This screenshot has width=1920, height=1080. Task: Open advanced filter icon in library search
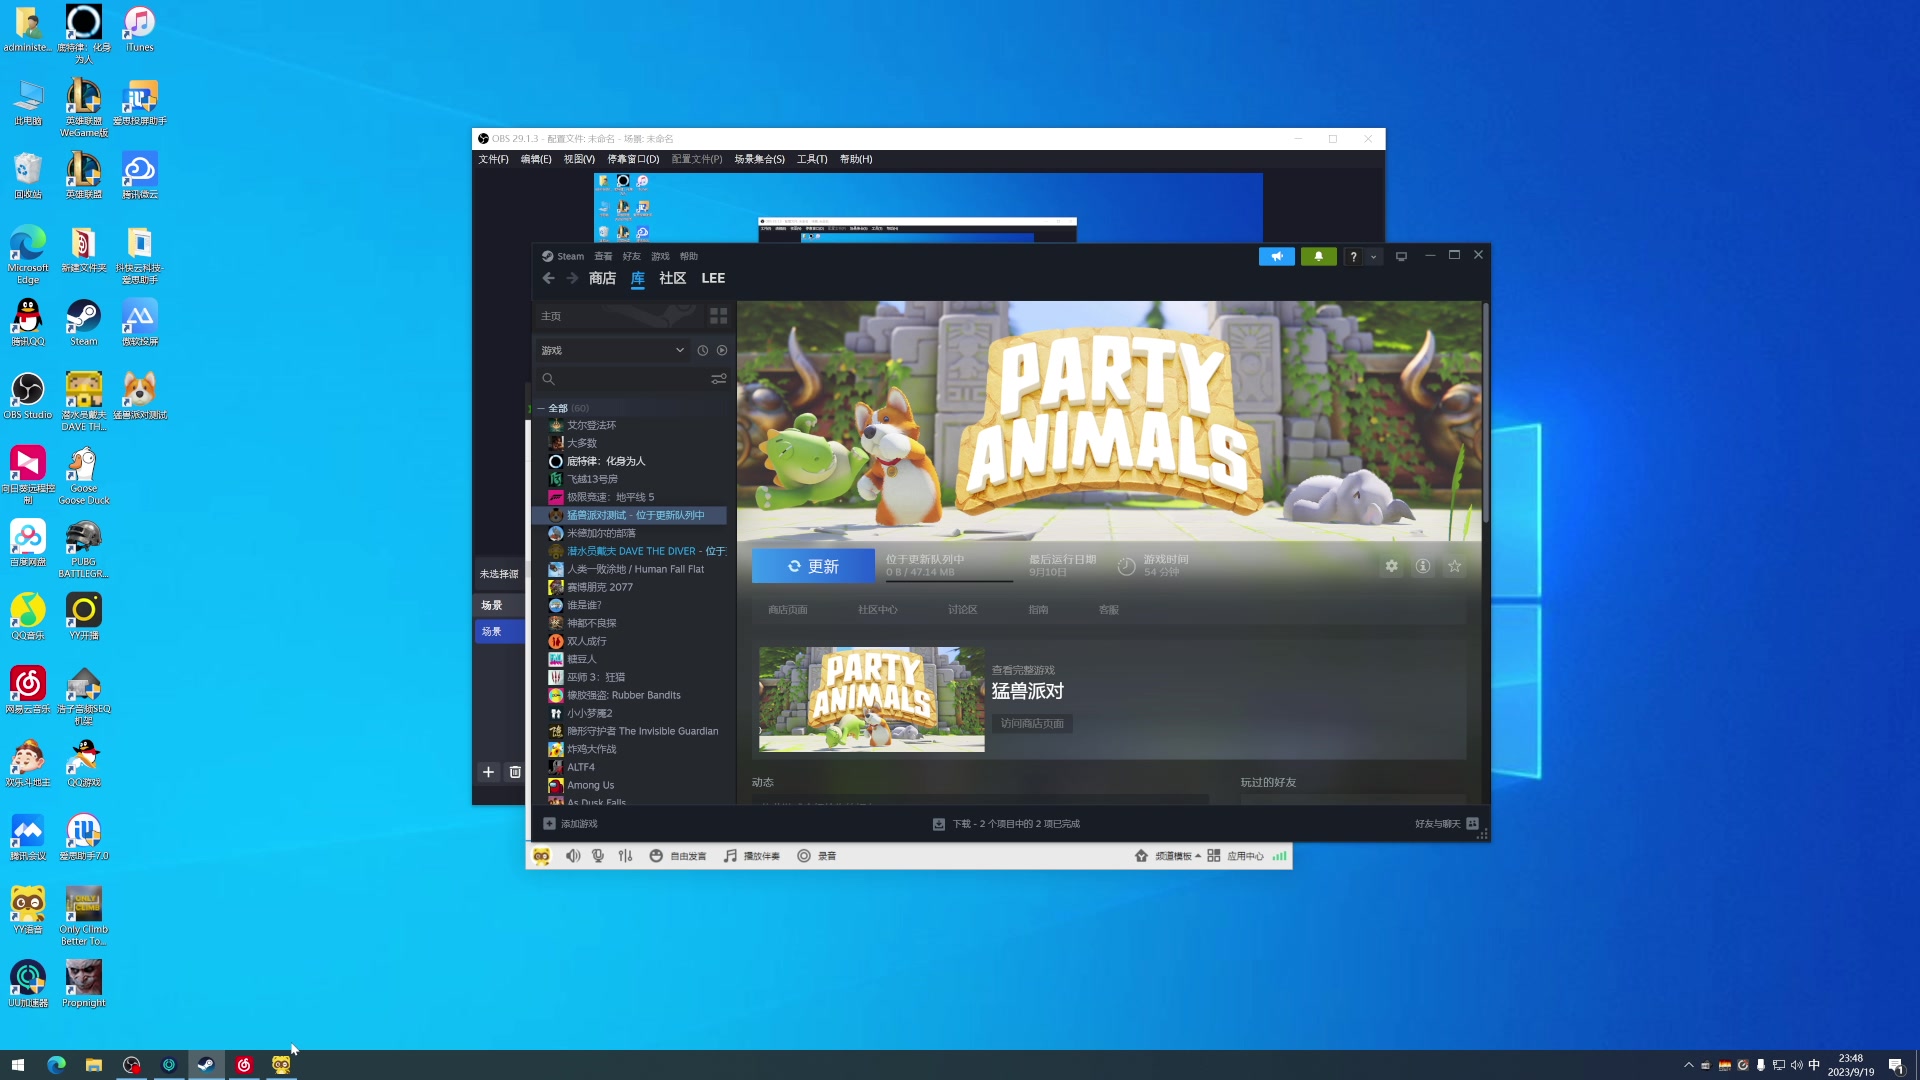718,379
